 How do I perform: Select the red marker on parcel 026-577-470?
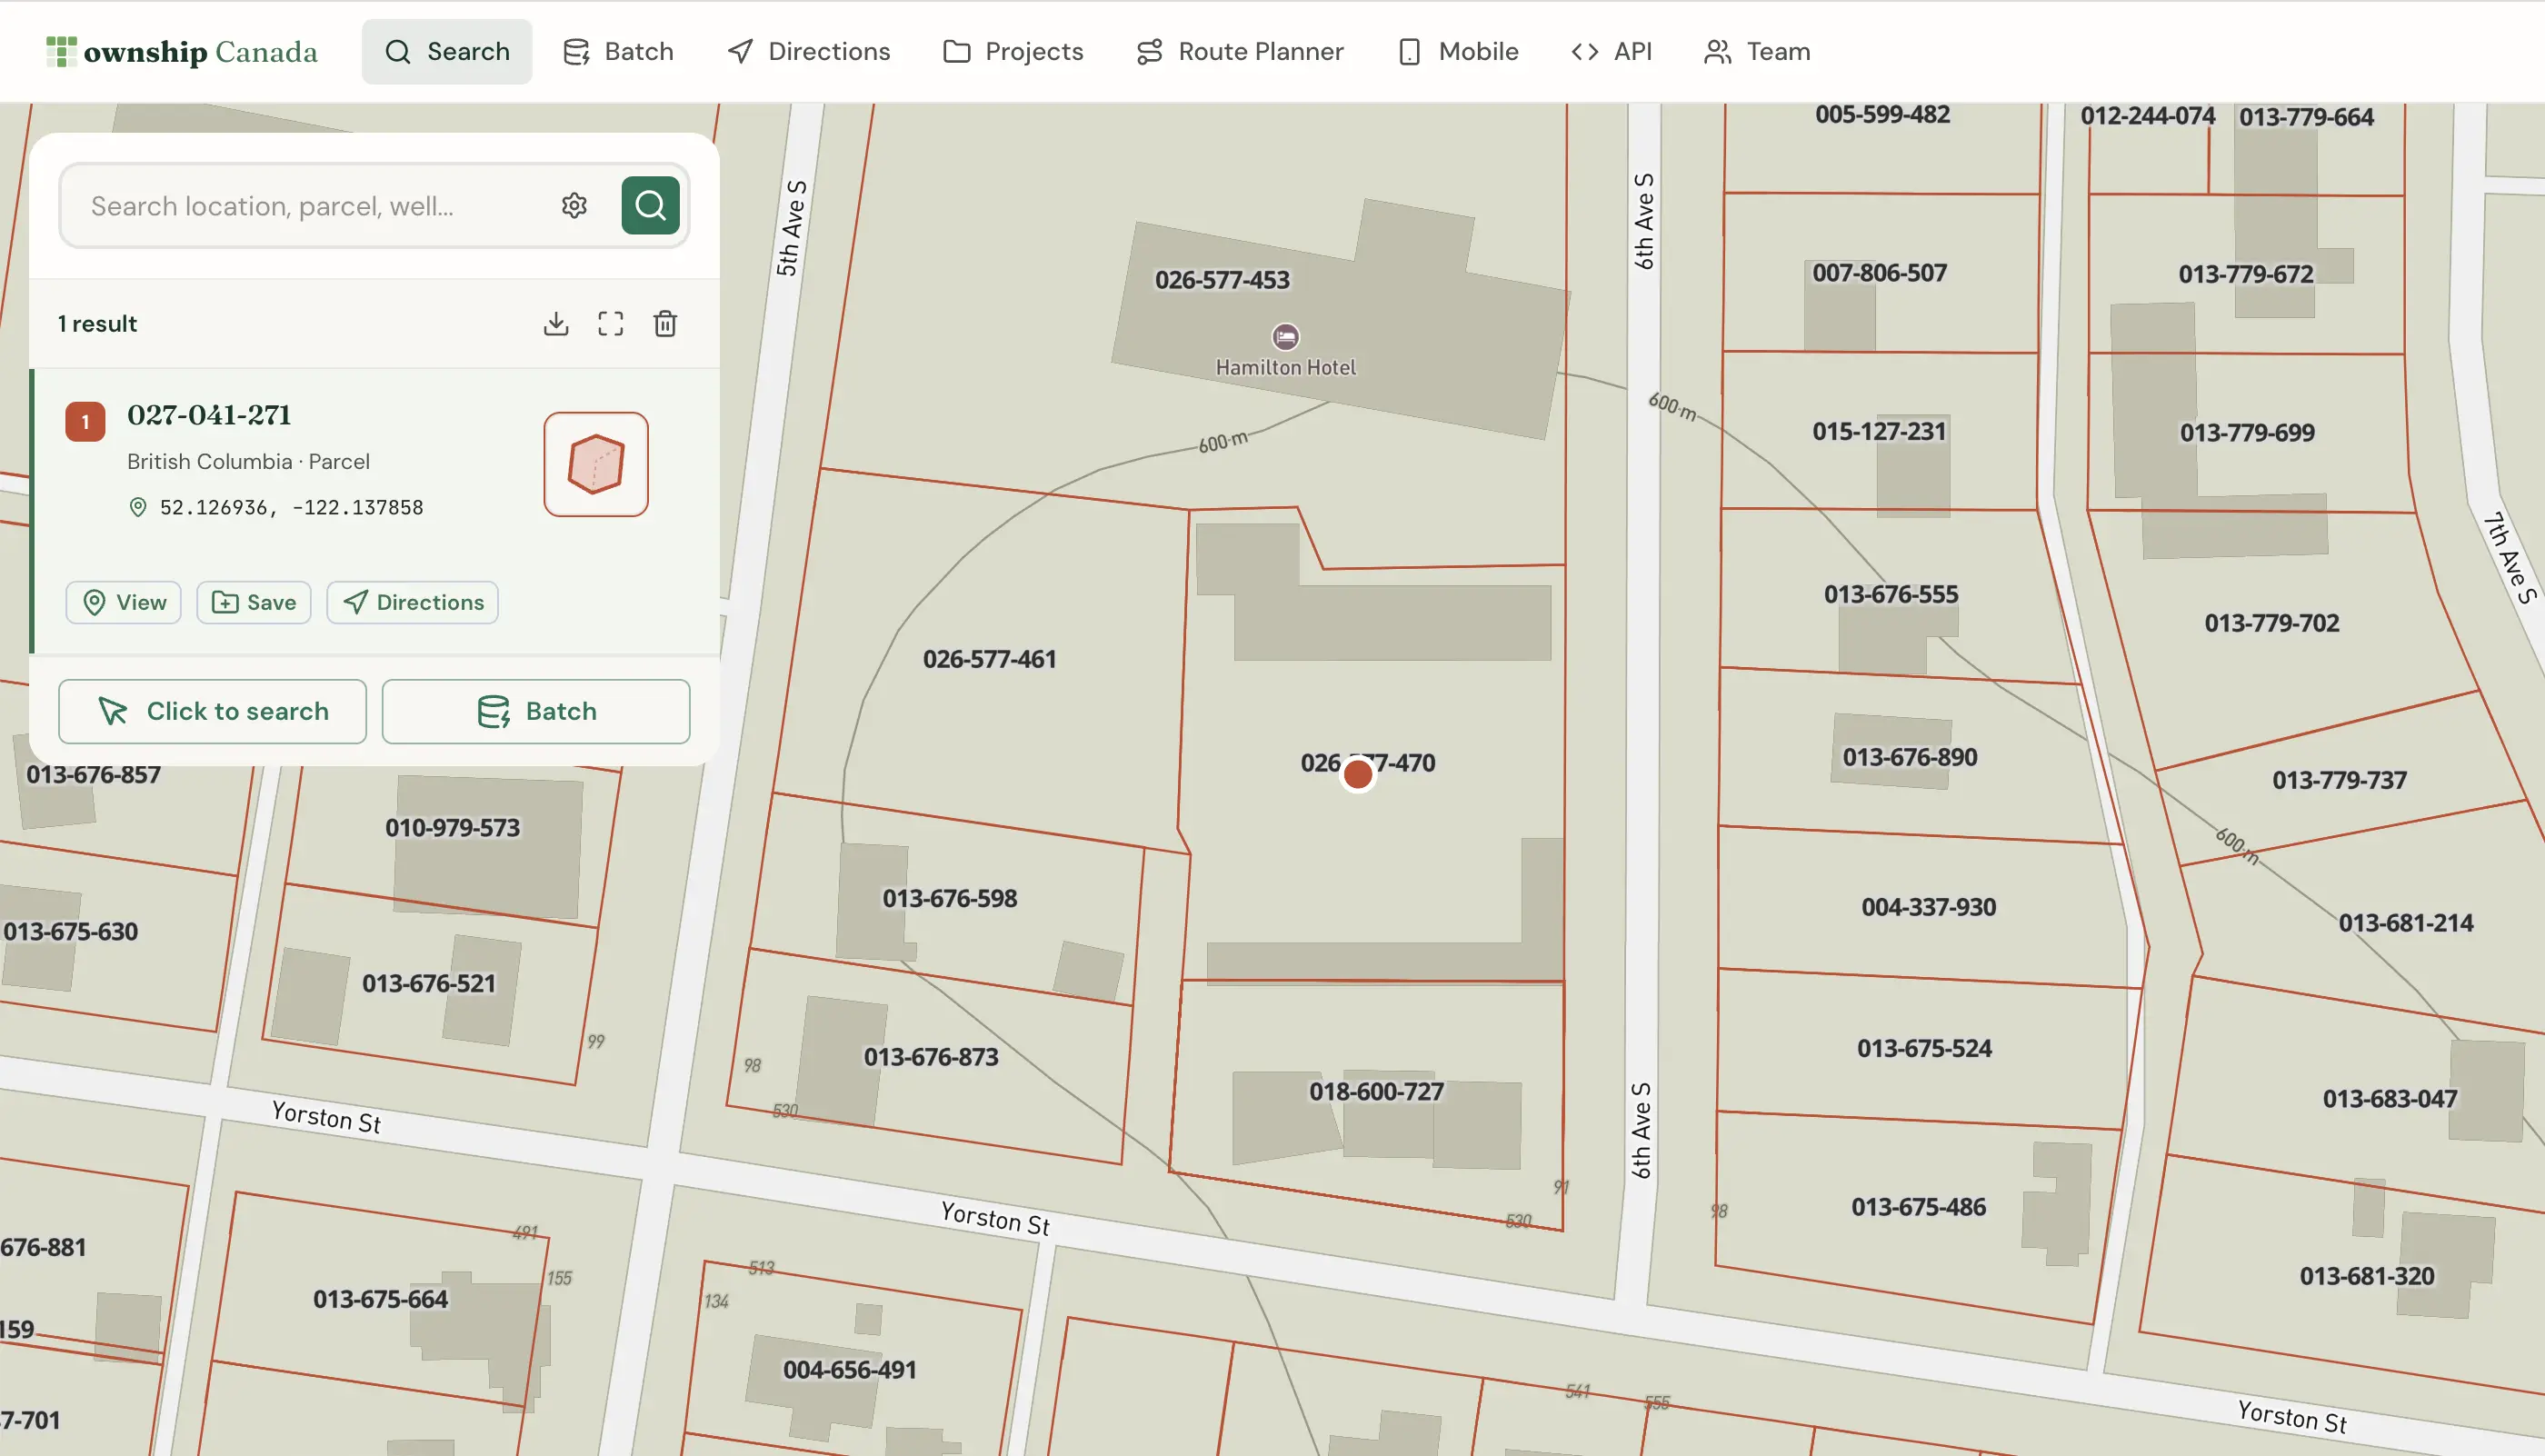pos(1358,773)
